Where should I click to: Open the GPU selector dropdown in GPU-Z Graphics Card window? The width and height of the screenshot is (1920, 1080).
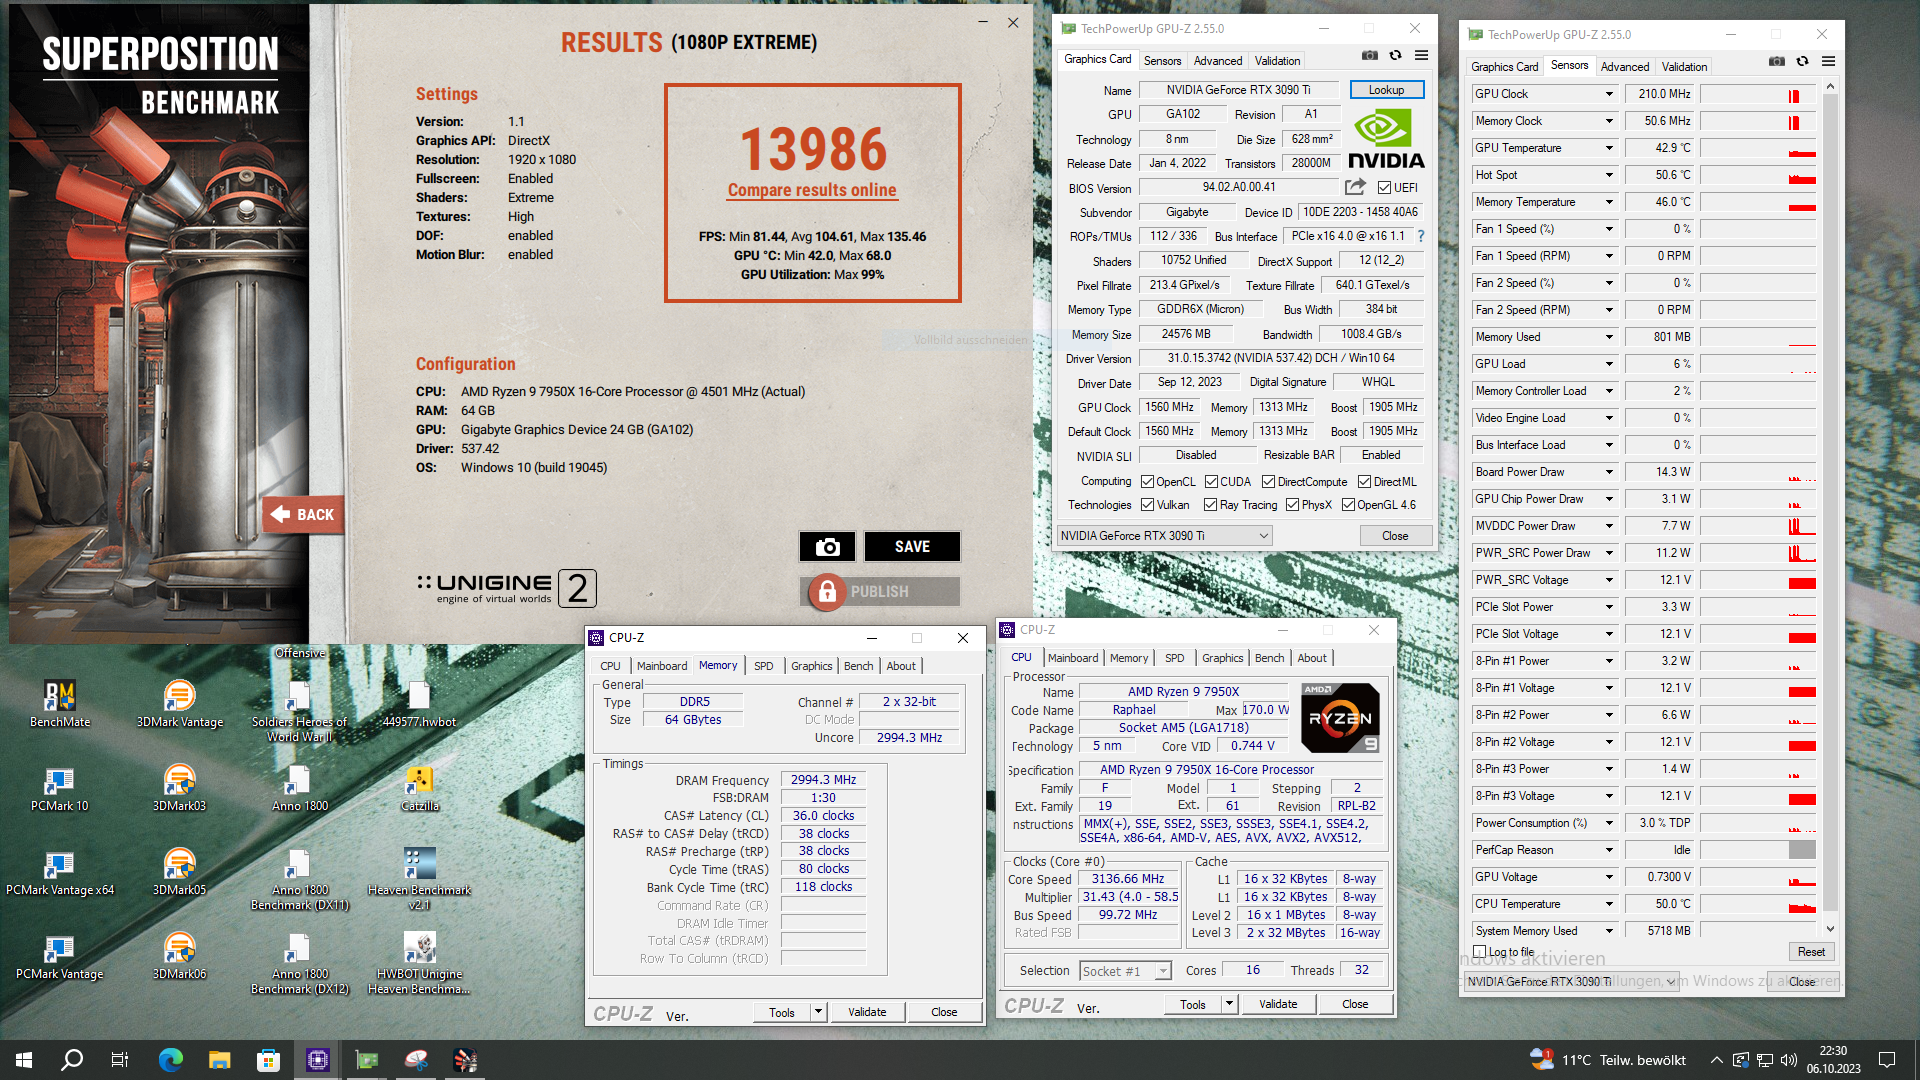[x=1165, y=536]
